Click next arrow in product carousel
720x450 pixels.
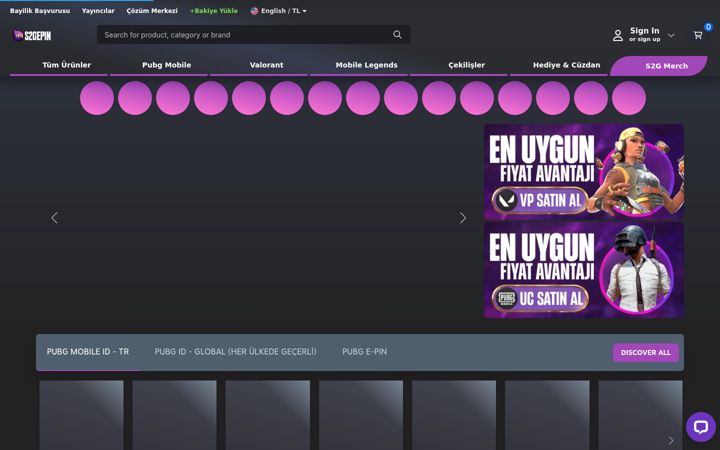coord(671,440)
